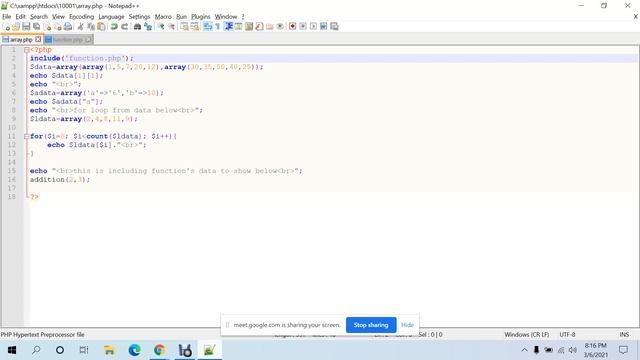
Task: Open the Encoding menu
Action: [x=82, y=17]
